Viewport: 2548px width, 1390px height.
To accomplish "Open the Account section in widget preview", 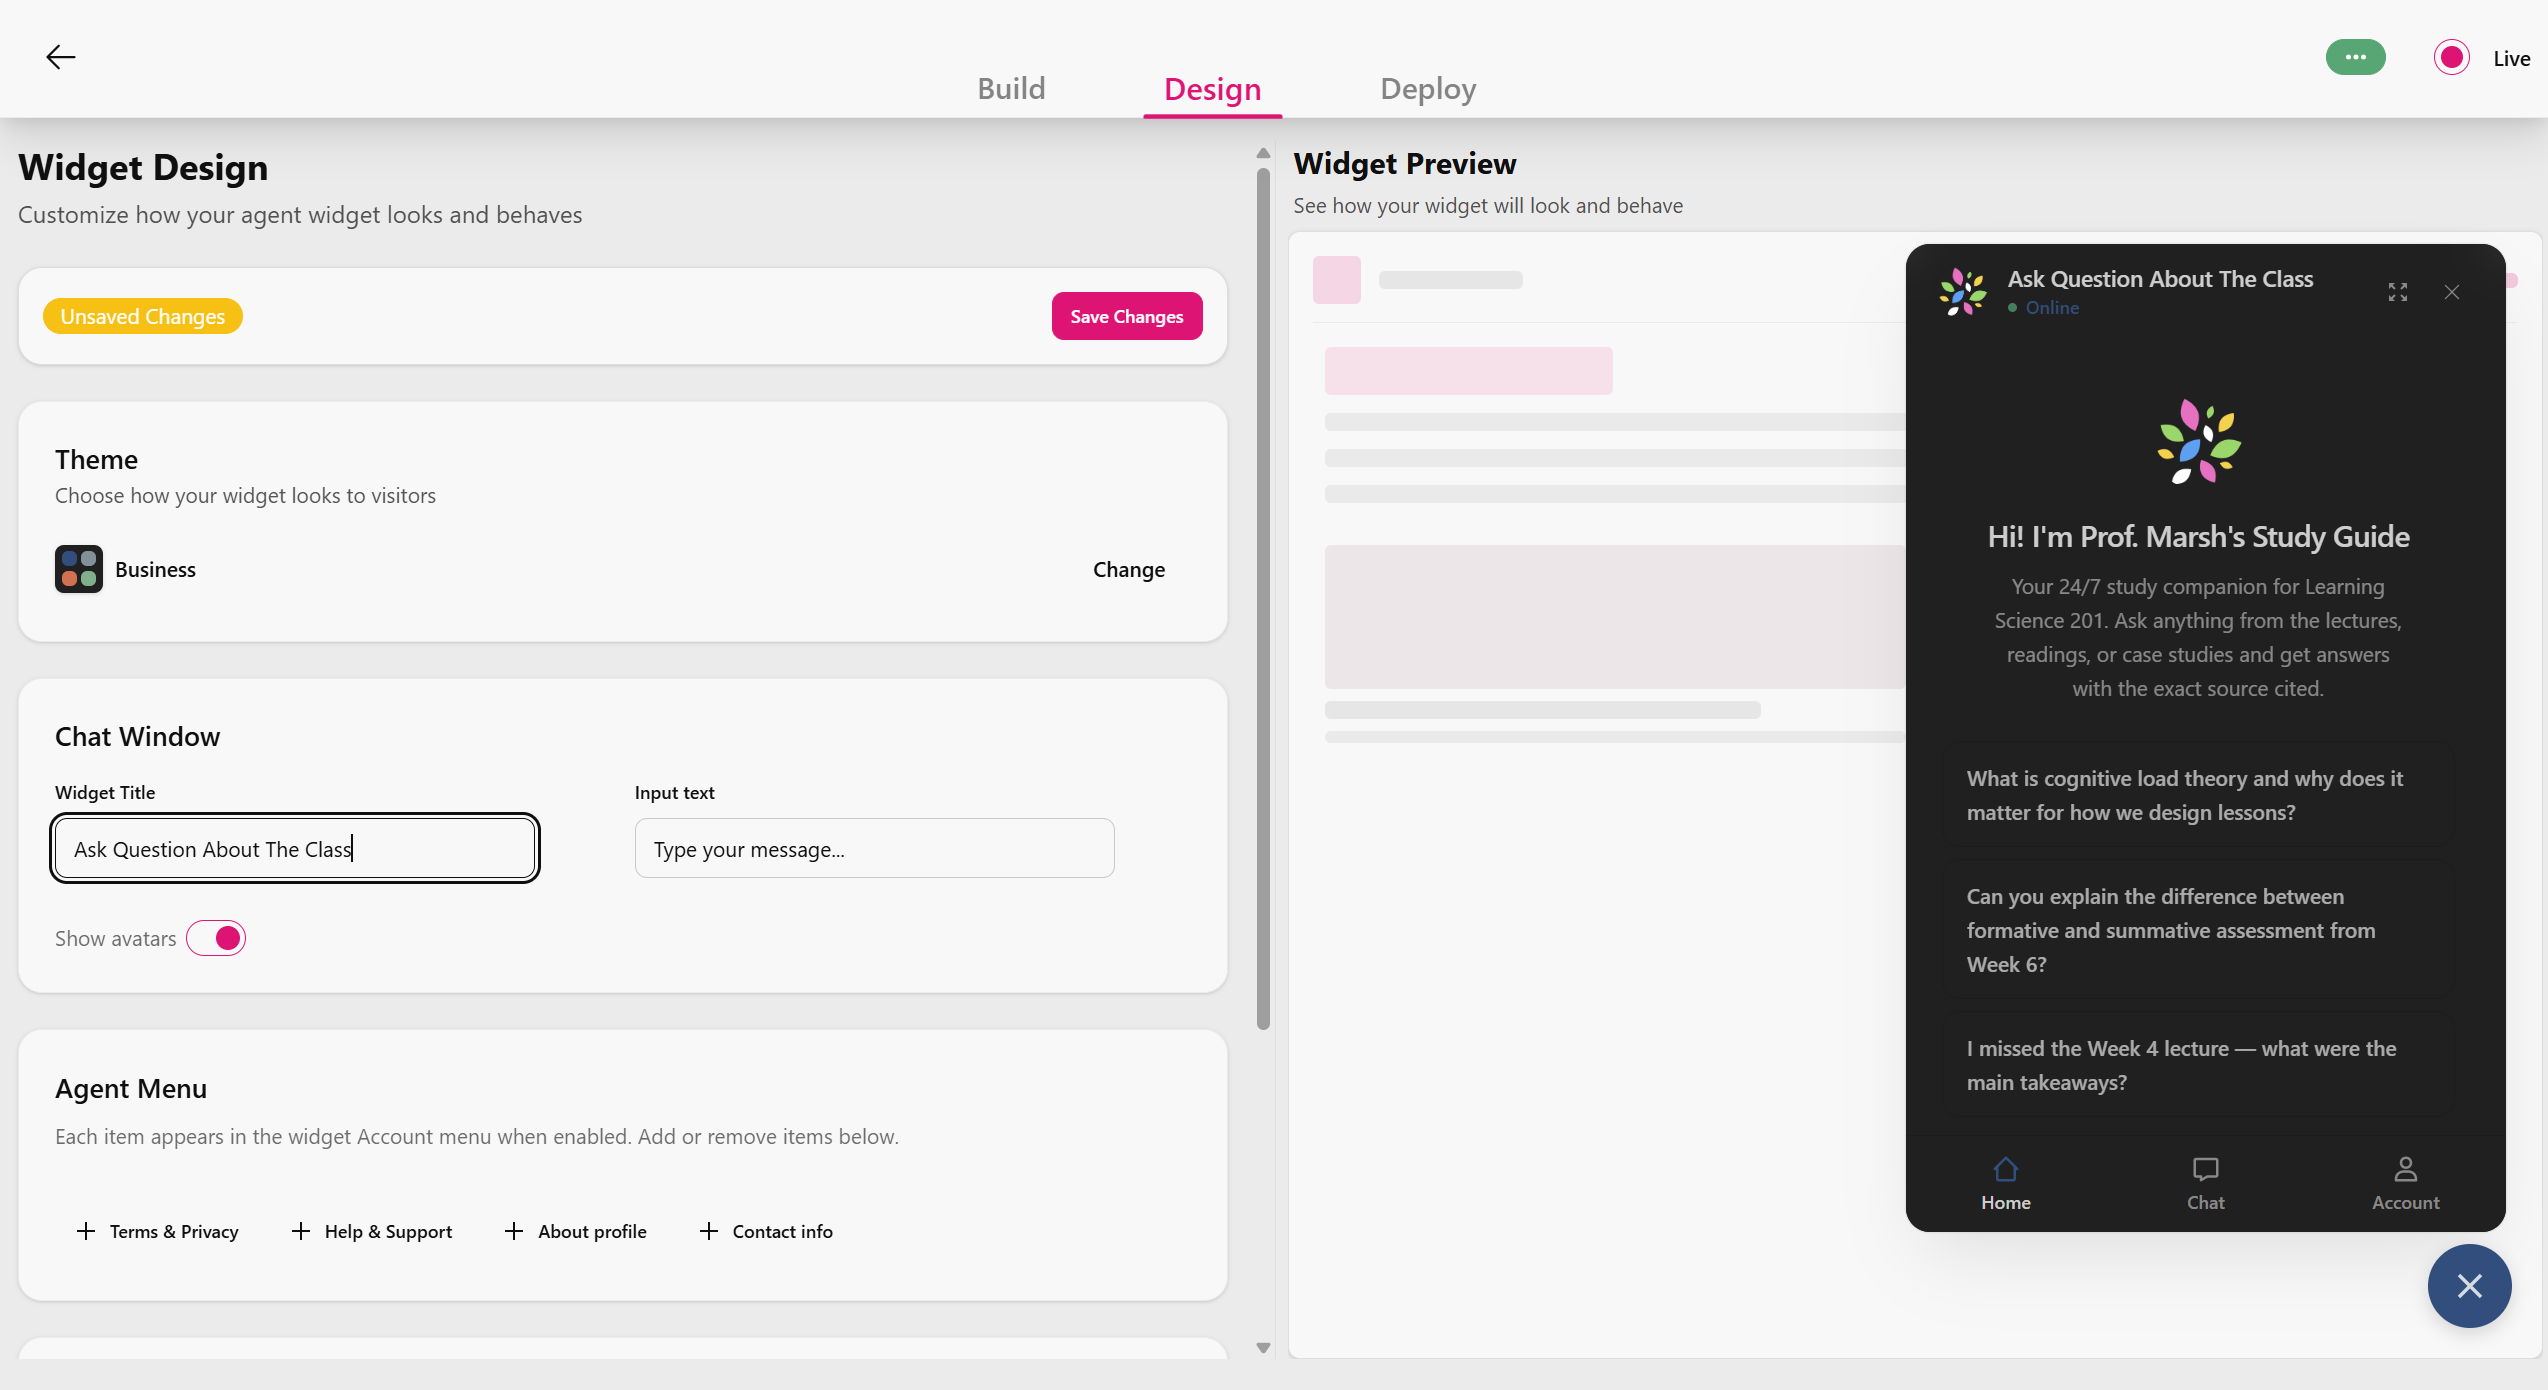I will pyautogui.click(x=2405, y=1181).
